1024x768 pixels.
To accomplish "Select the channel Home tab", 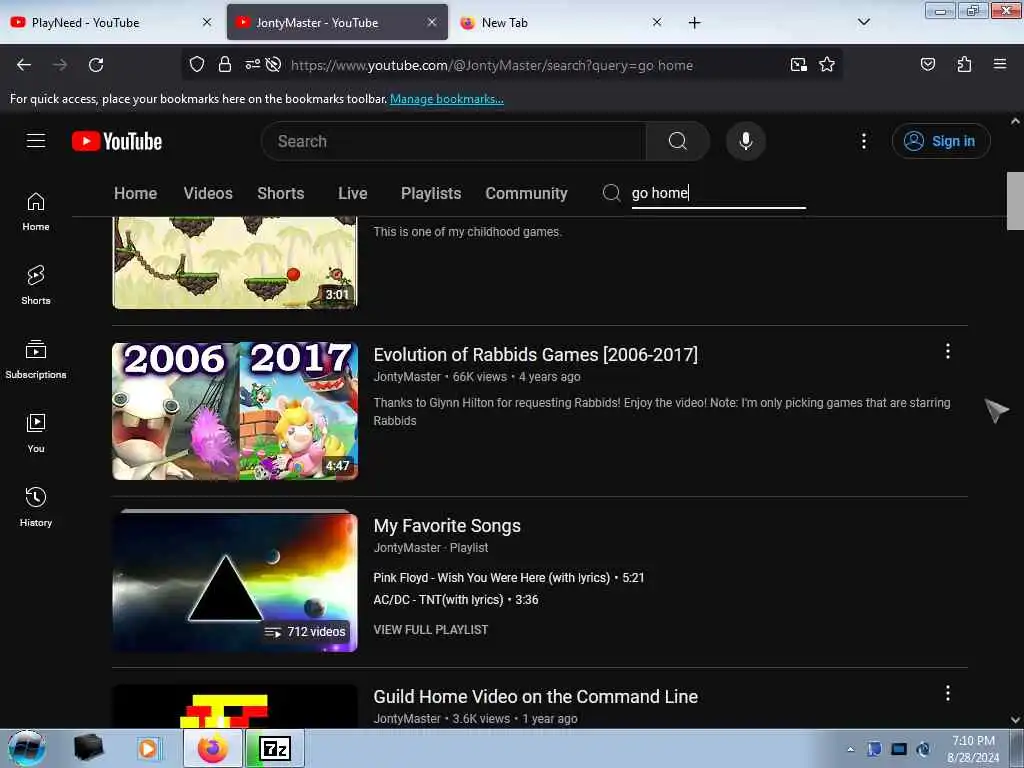I will coord(135,193).
